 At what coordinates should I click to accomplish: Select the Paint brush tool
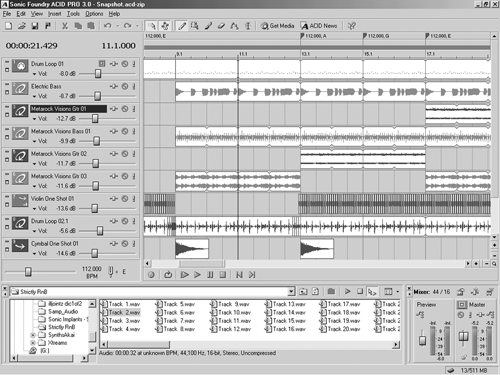click(208, 26)
